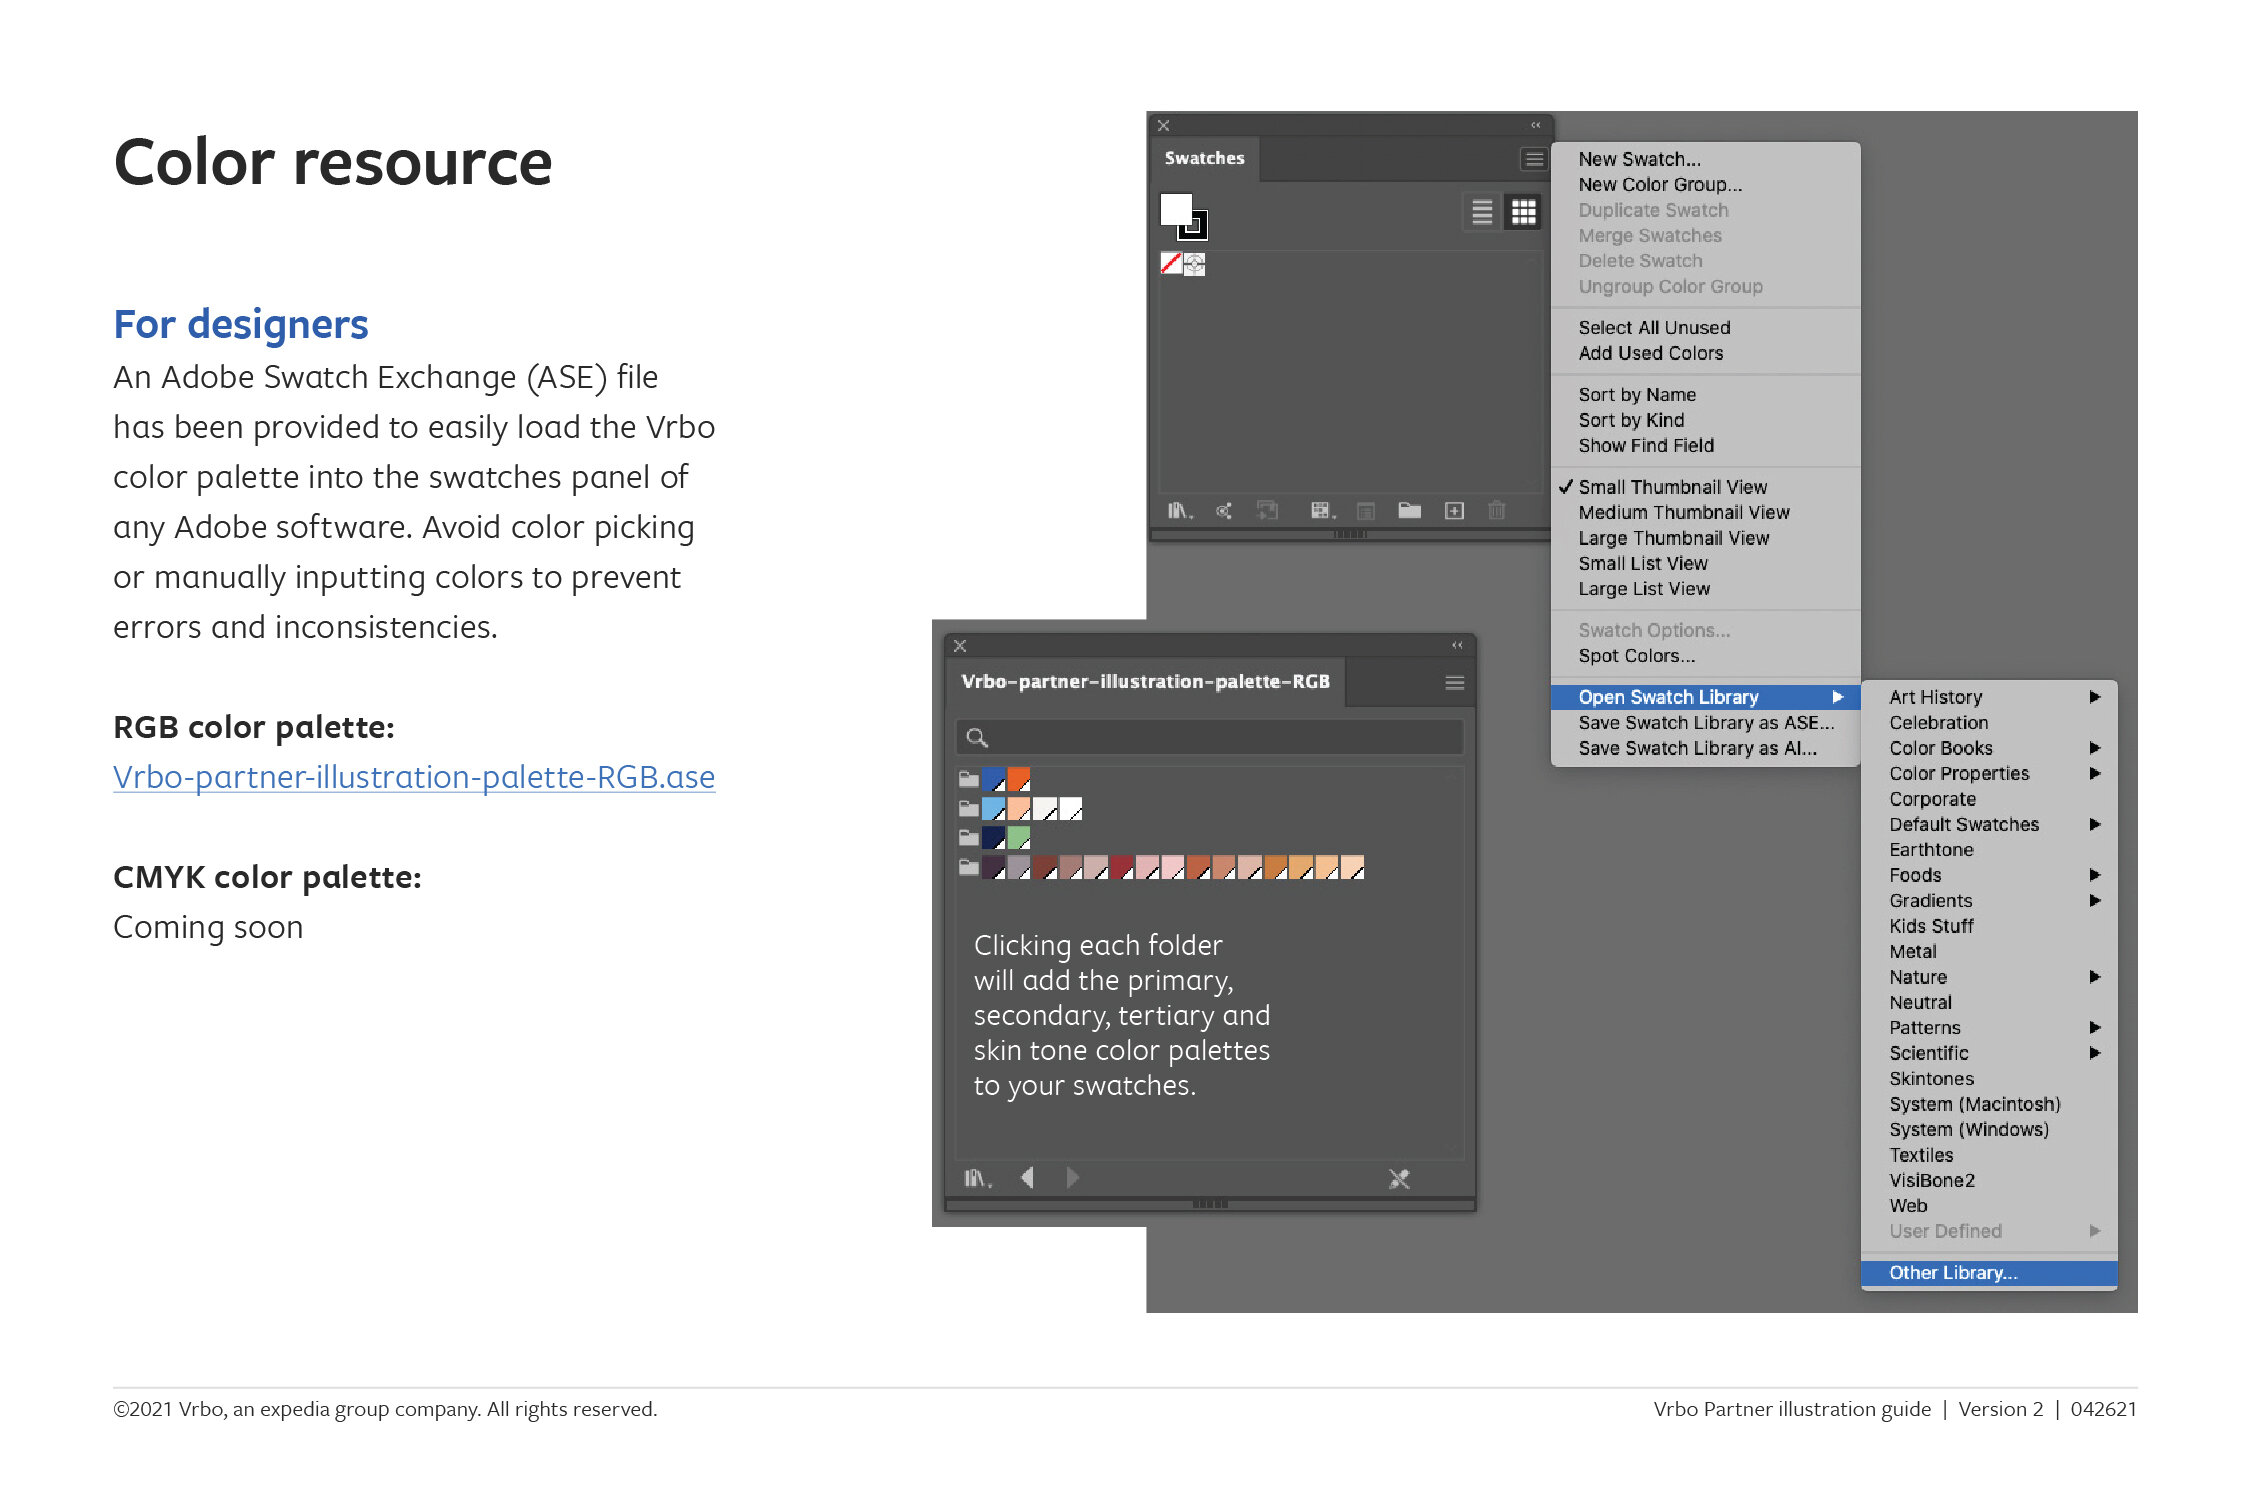Click Show Find Field entry
The image size is (2251, 1501).
pyautogui.click(x=1646, y=445)
